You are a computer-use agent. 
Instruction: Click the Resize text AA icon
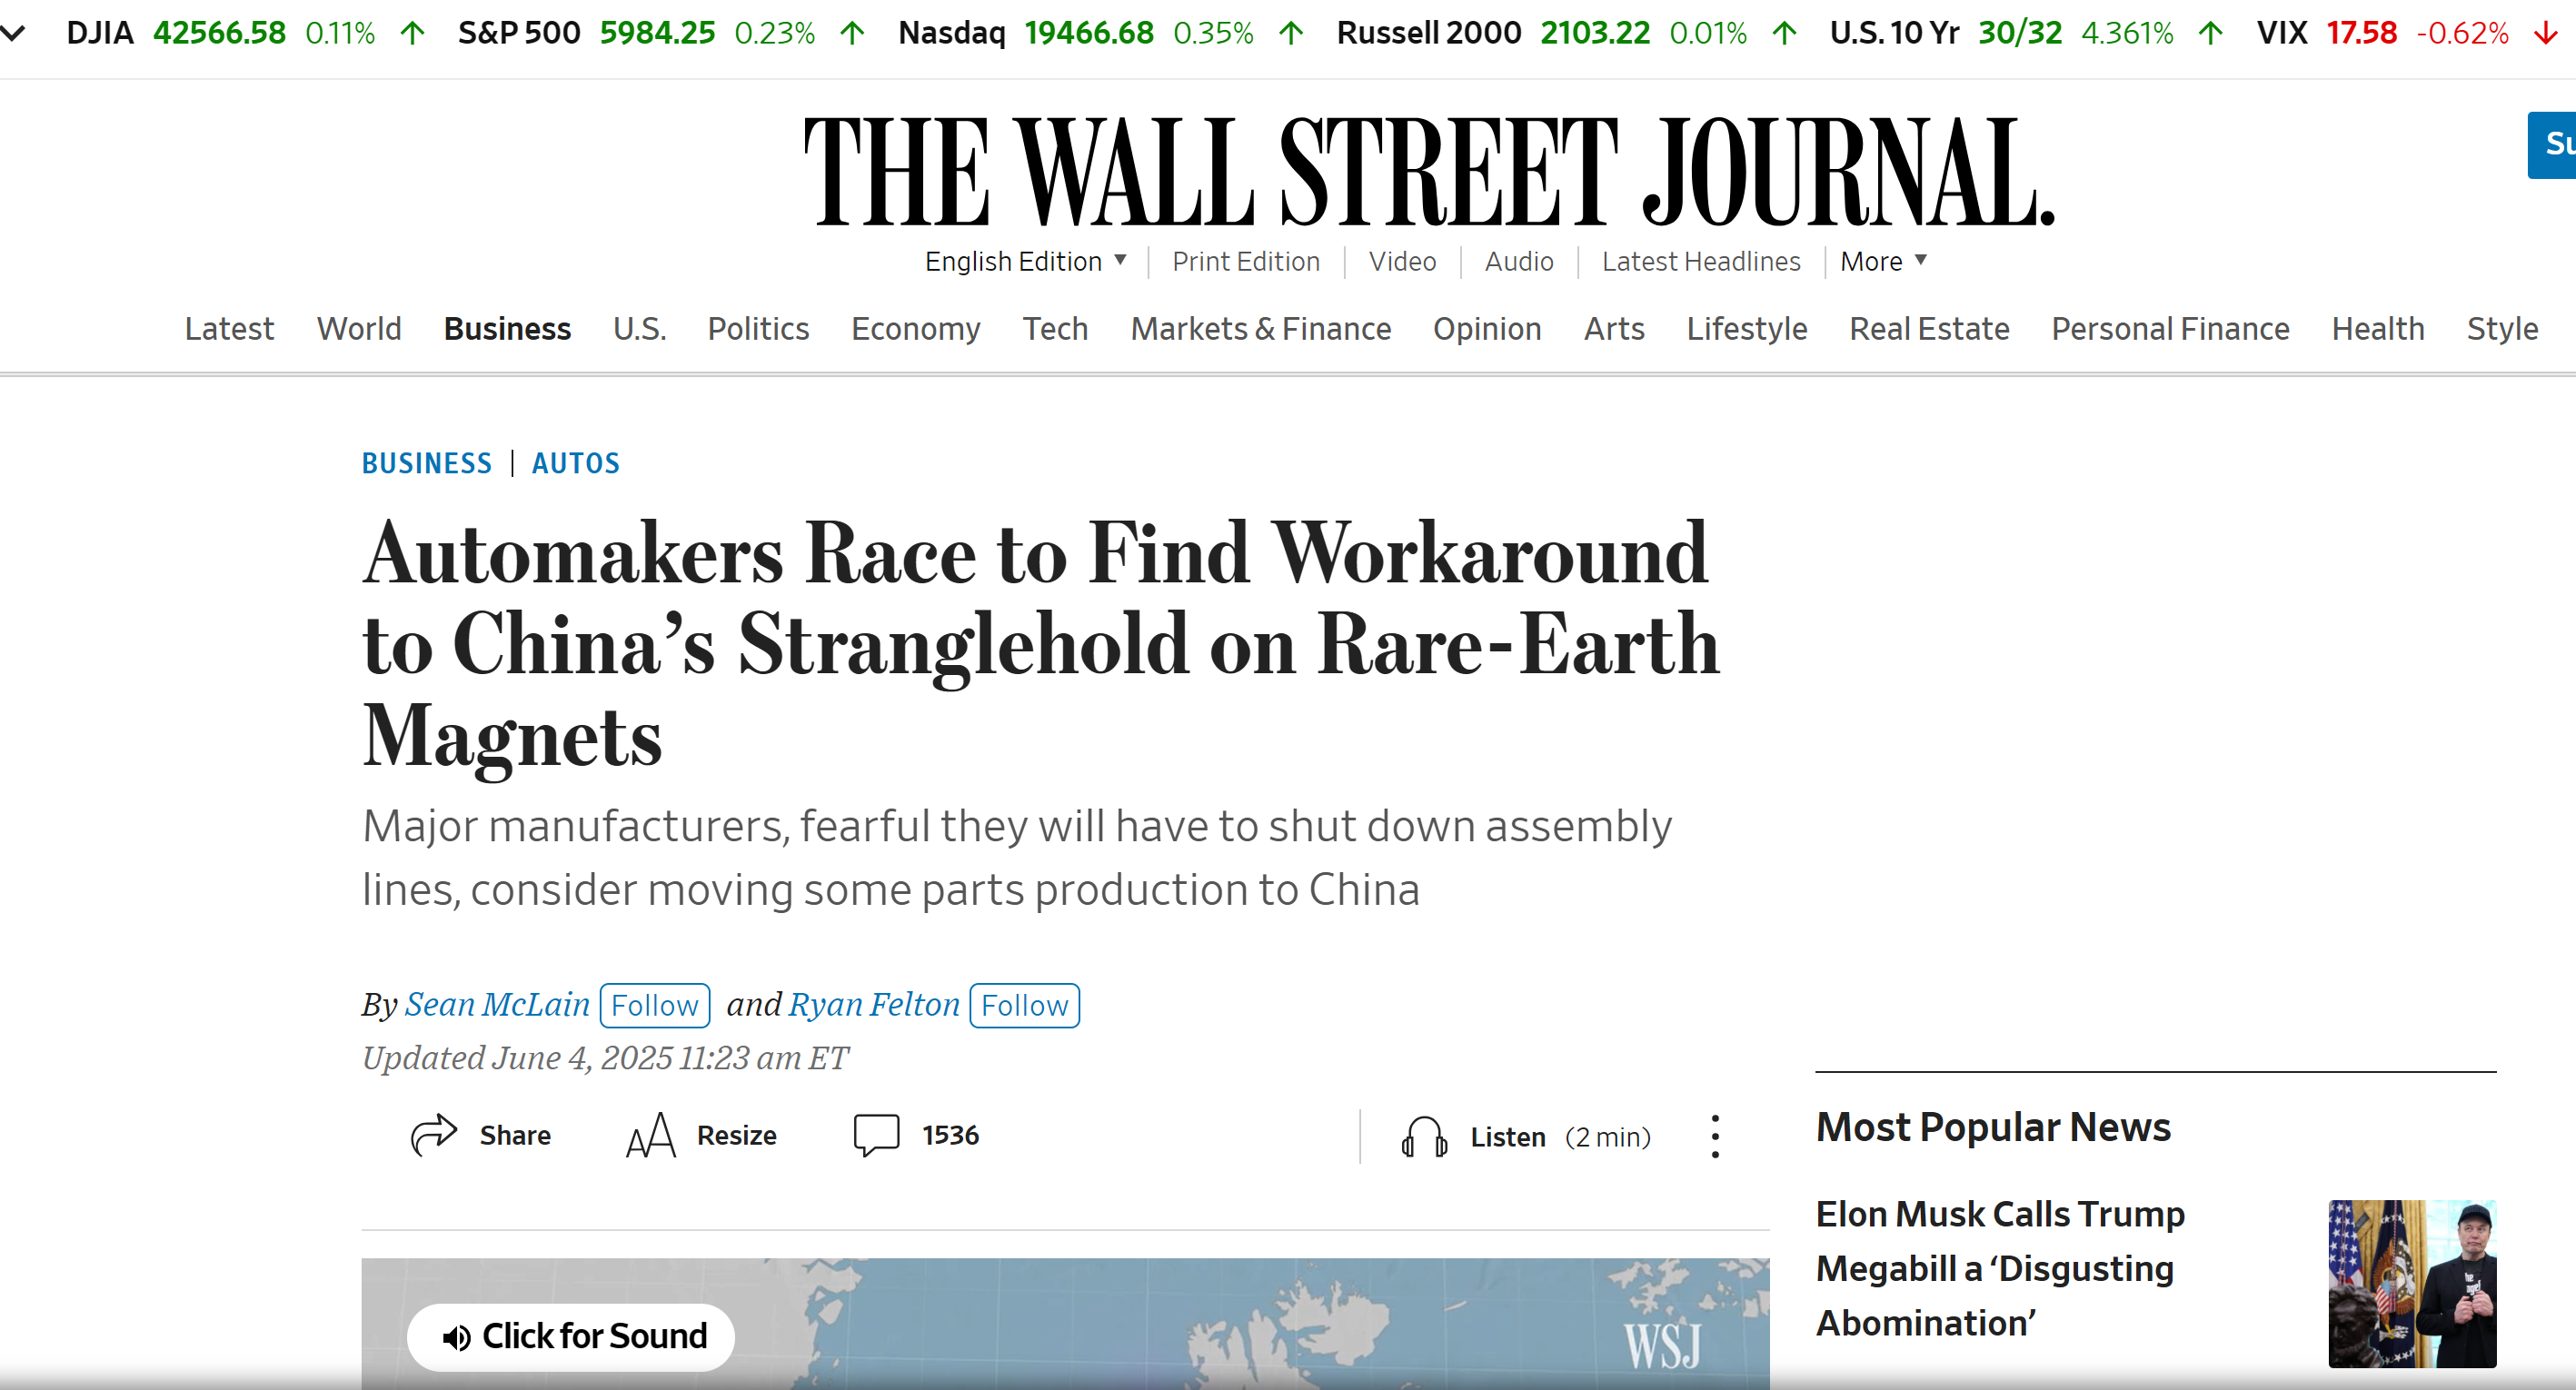click(x=651, y=1135)
